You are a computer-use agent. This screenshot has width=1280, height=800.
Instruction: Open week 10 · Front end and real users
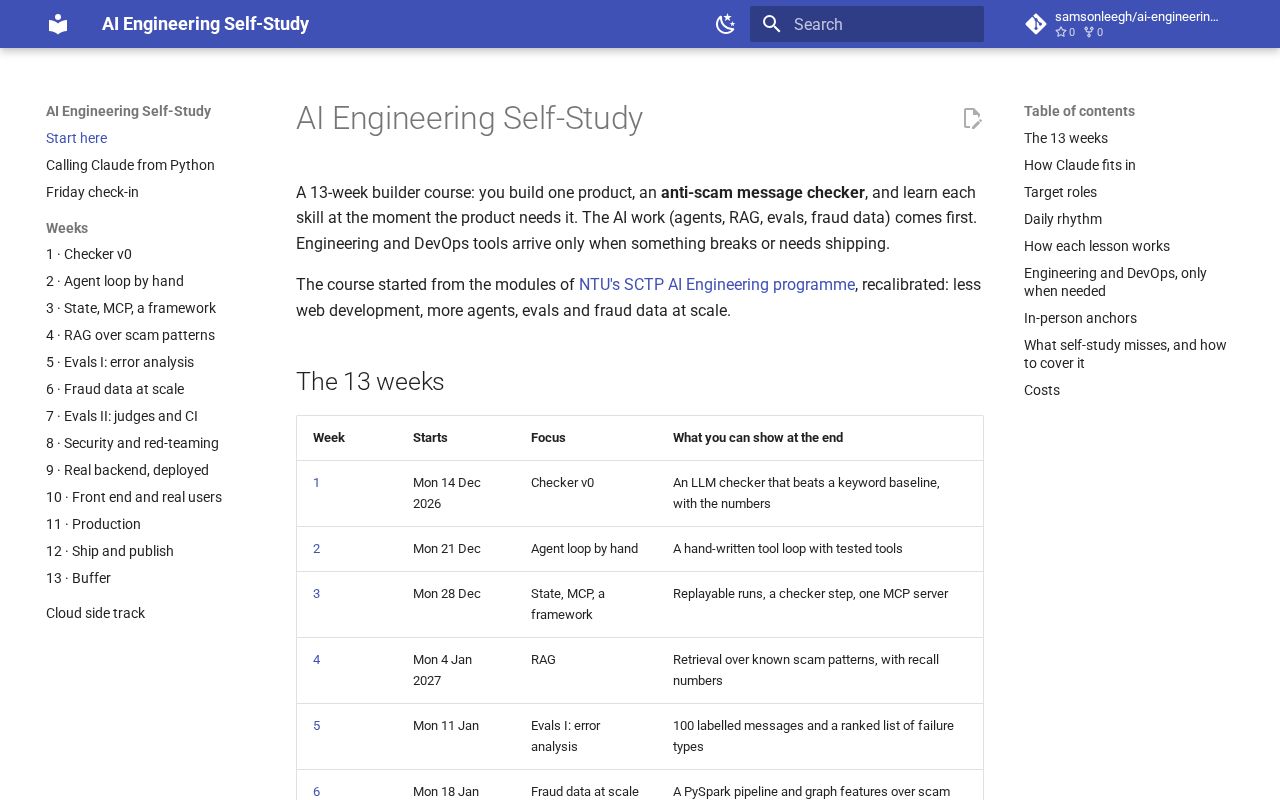click(x=134, y=497)
